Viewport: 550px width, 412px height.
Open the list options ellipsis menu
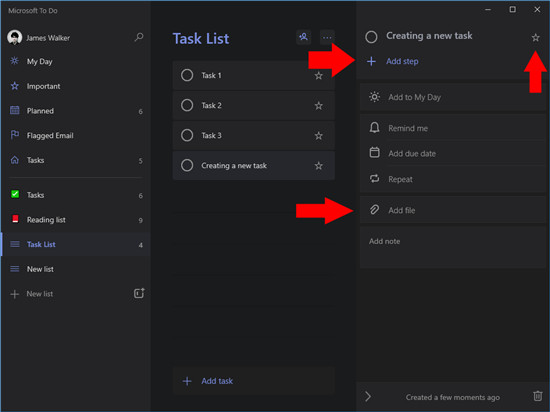(327, 37)
